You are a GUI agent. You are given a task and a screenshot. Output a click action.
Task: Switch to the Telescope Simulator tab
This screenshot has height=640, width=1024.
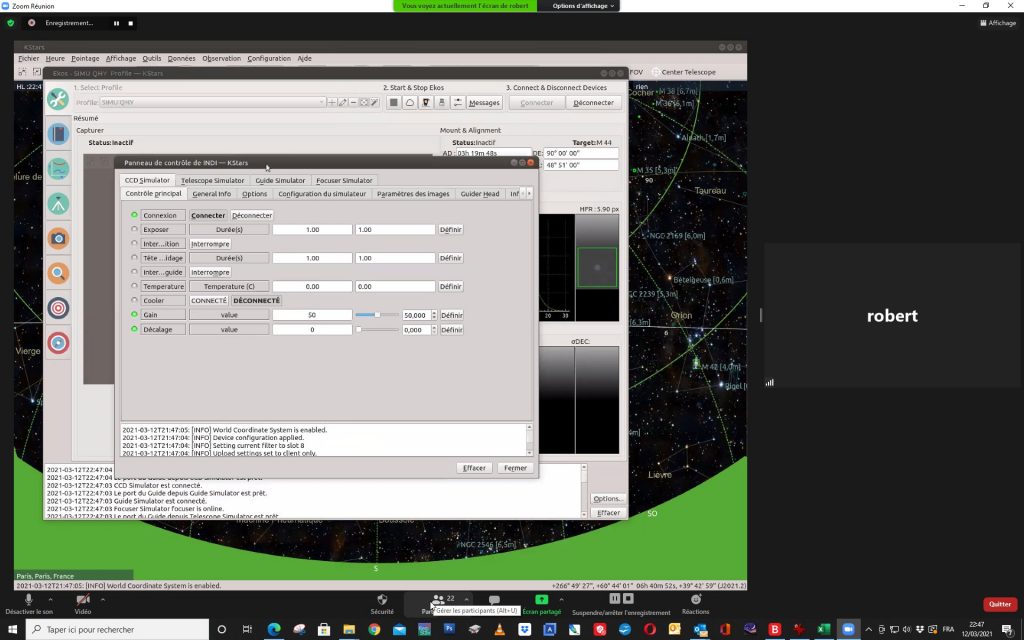click(x=212, y=180)
